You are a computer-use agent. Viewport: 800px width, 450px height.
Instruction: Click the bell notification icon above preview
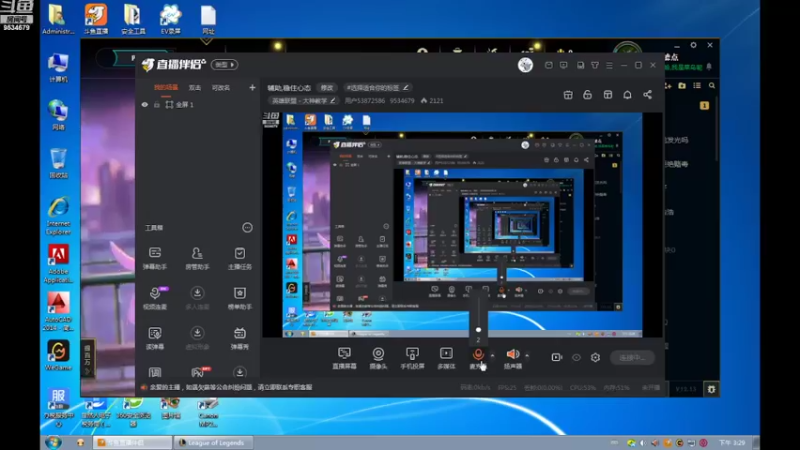628,95
